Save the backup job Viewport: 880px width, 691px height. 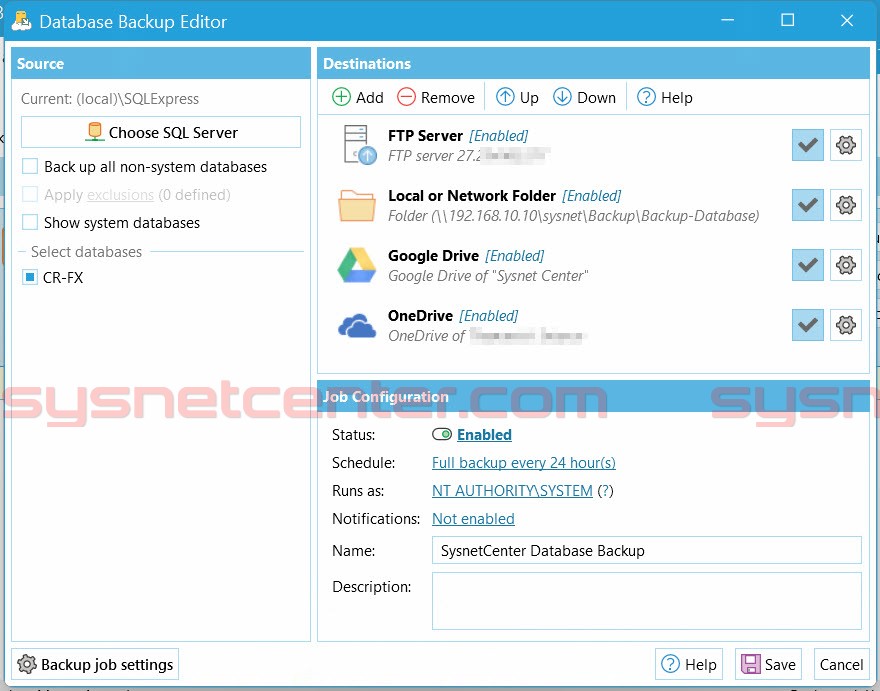[767, 664]
